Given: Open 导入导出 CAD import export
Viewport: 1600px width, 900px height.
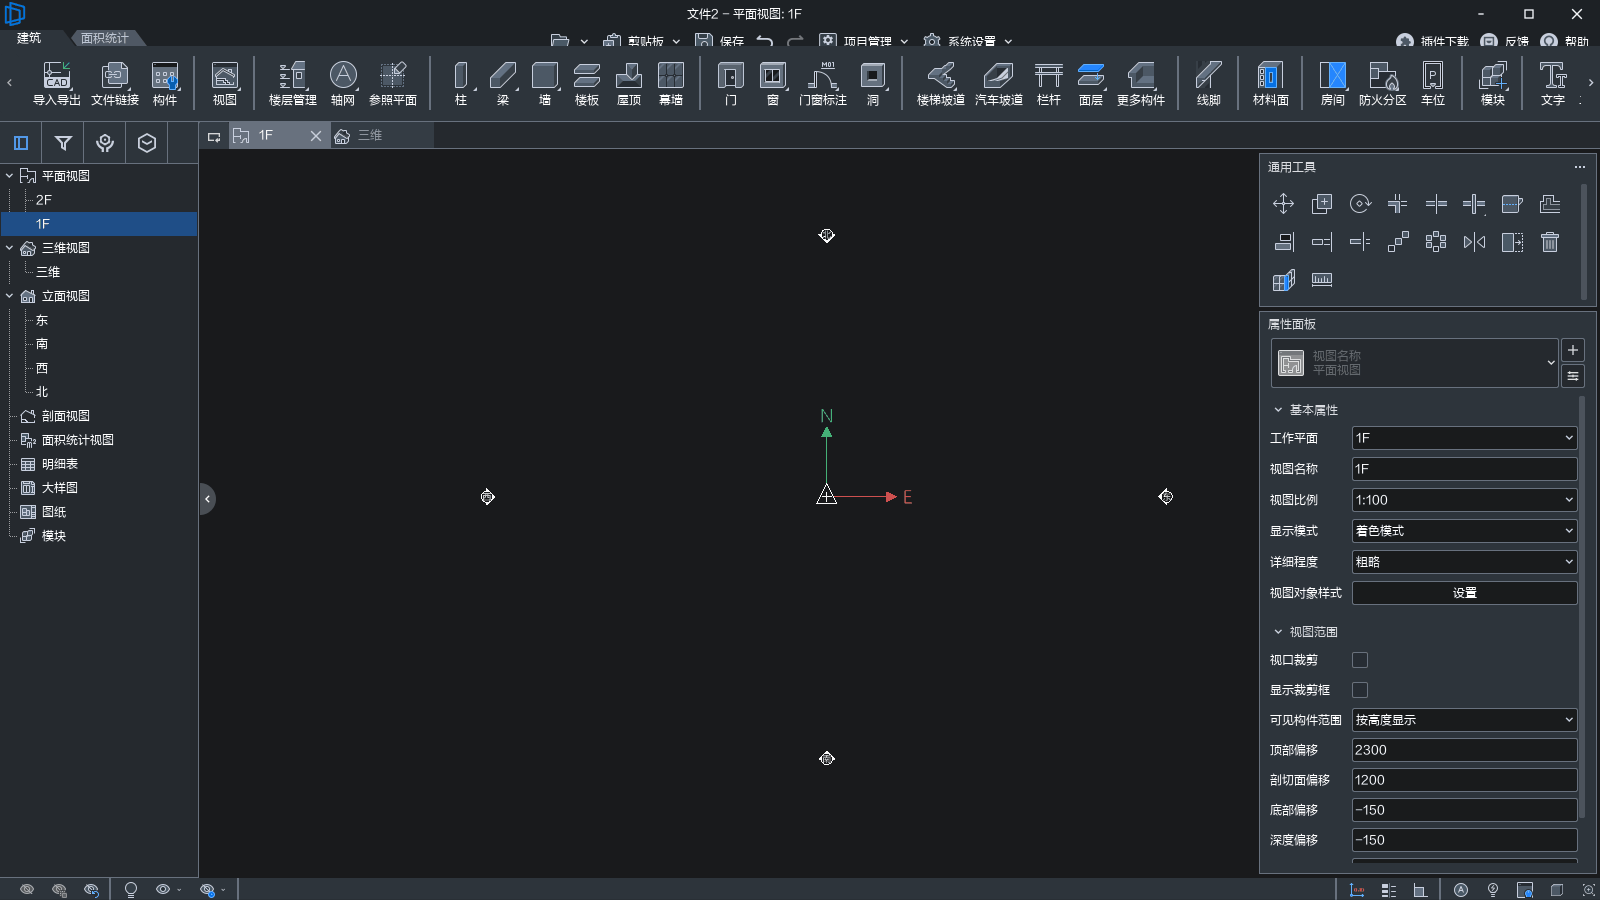Looking at the screenshot, I should pyautogui.click(x=57, y=83).
